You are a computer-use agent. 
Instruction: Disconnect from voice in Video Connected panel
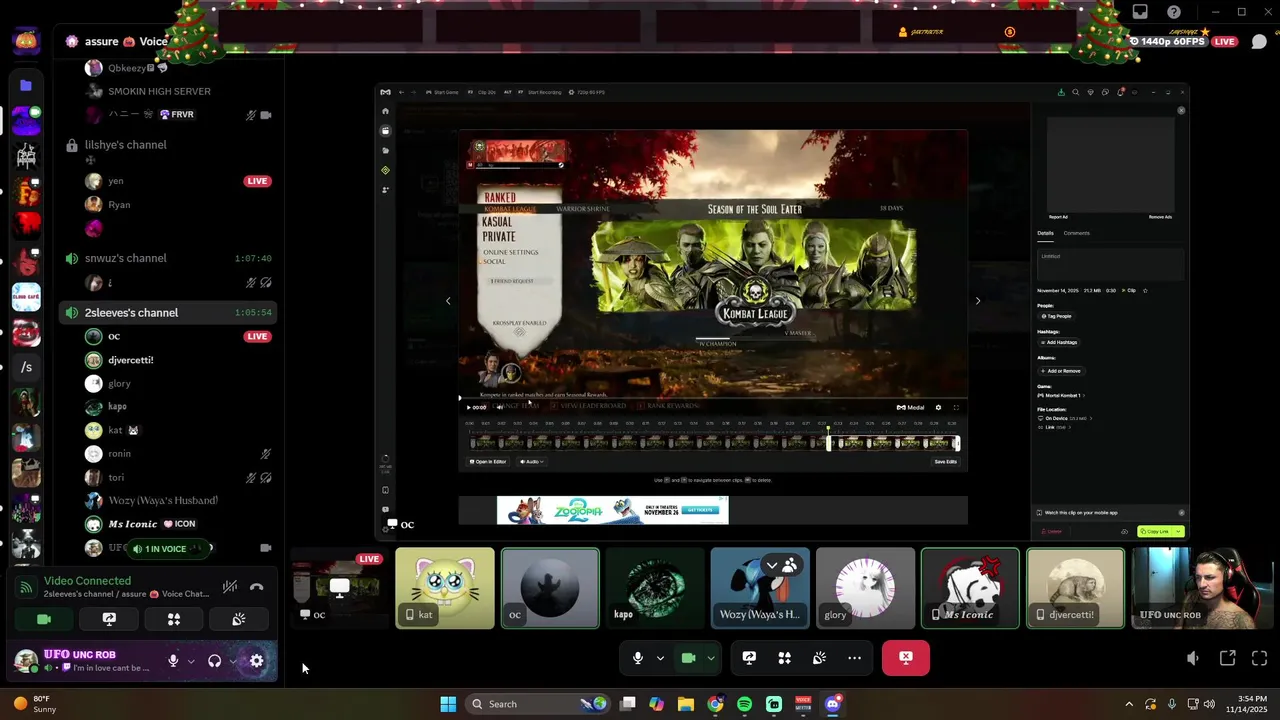pyautogui.click(x=257, y=587)
